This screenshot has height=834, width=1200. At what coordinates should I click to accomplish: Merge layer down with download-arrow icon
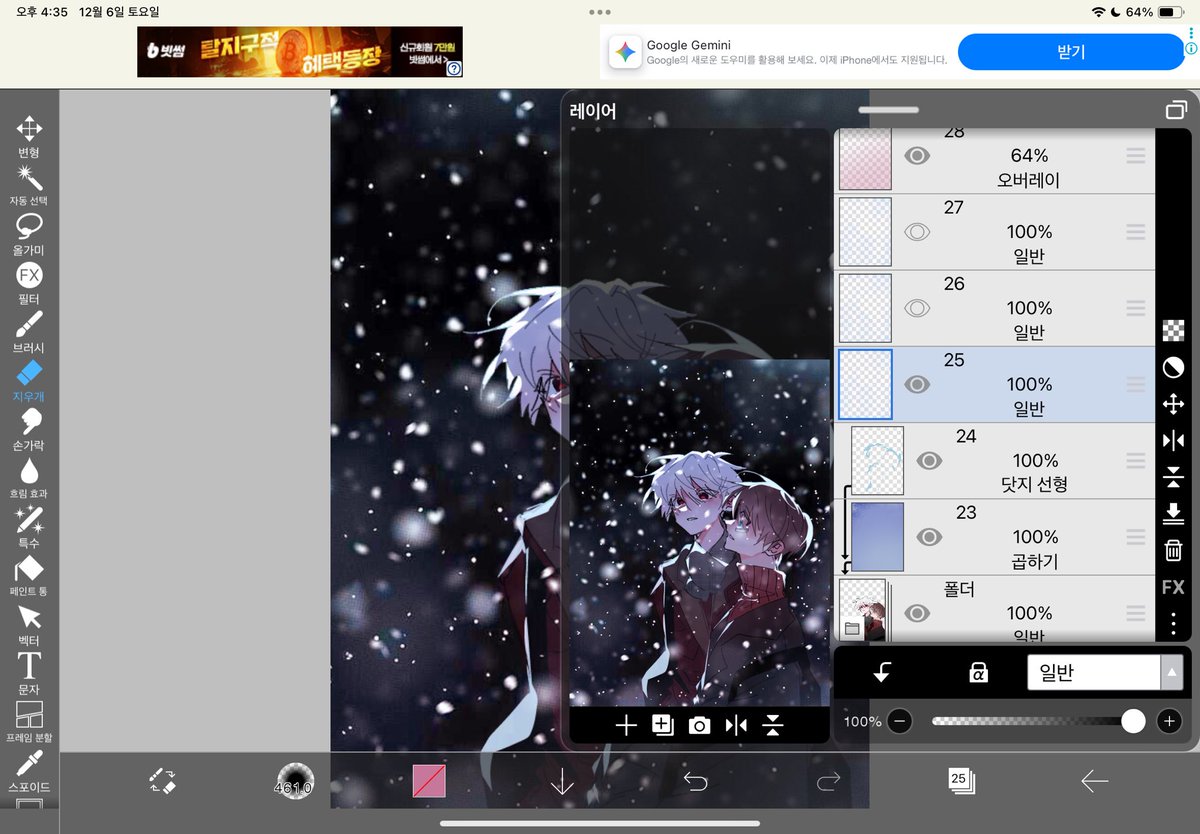[1174, 514]
